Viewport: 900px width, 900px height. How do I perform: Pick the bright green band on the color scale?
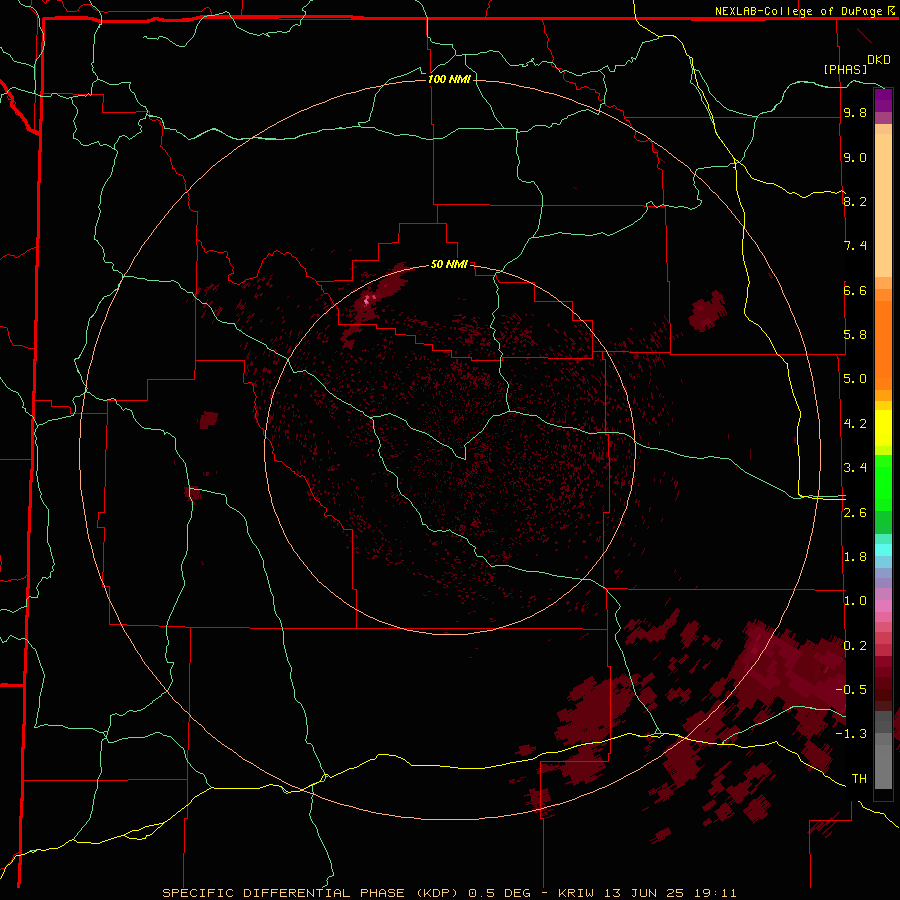[x=883, y=482]
